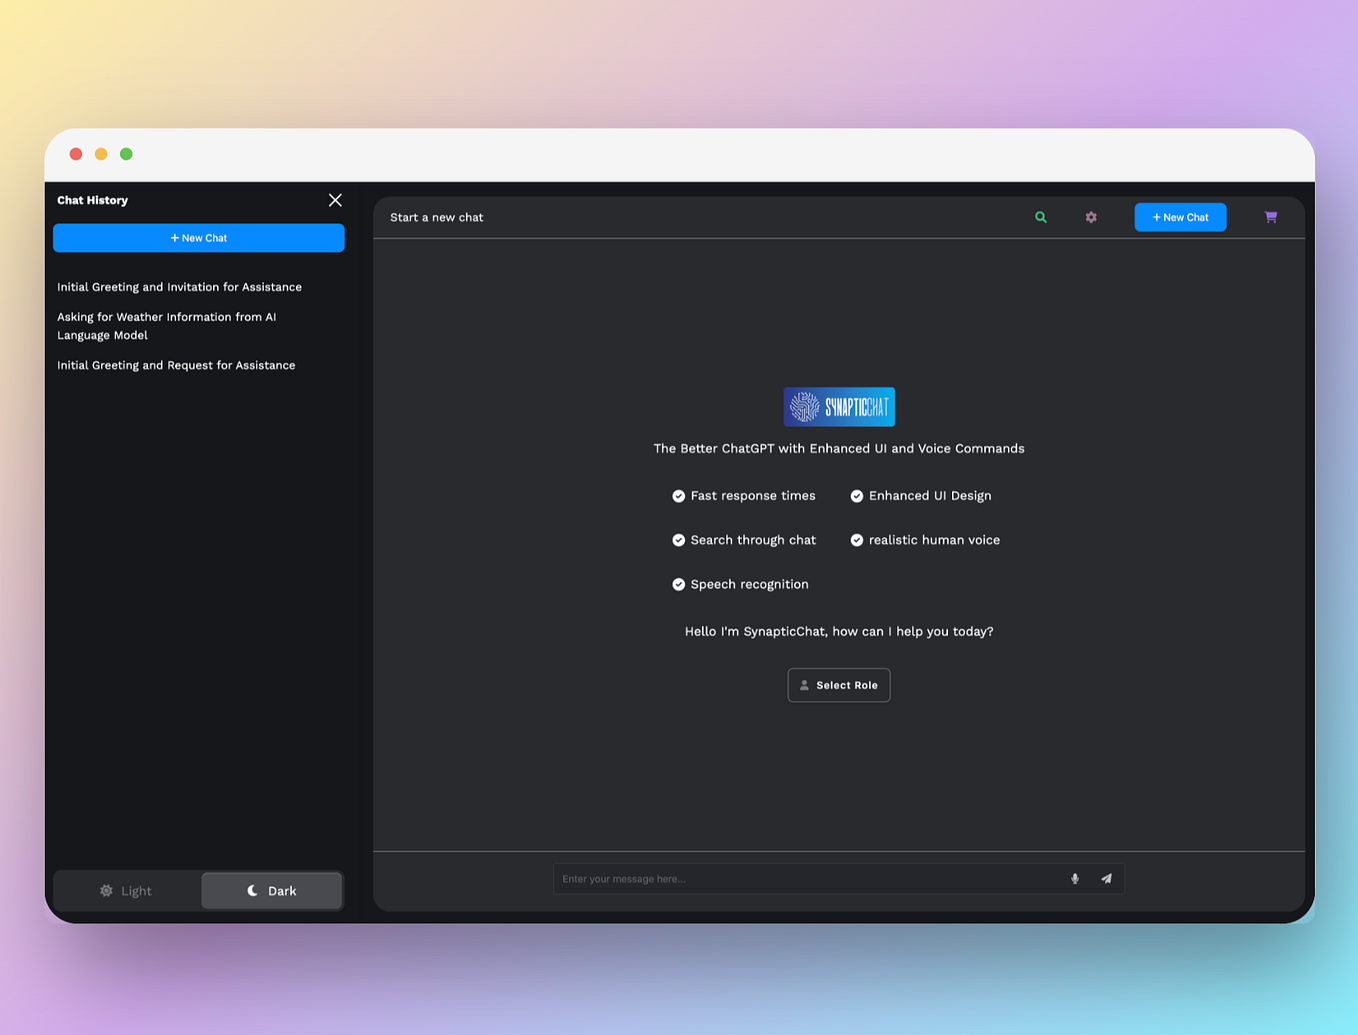1358x1035 pixels.
Task: Click the moon icon on the Dark button
Action: click(251, 890)
